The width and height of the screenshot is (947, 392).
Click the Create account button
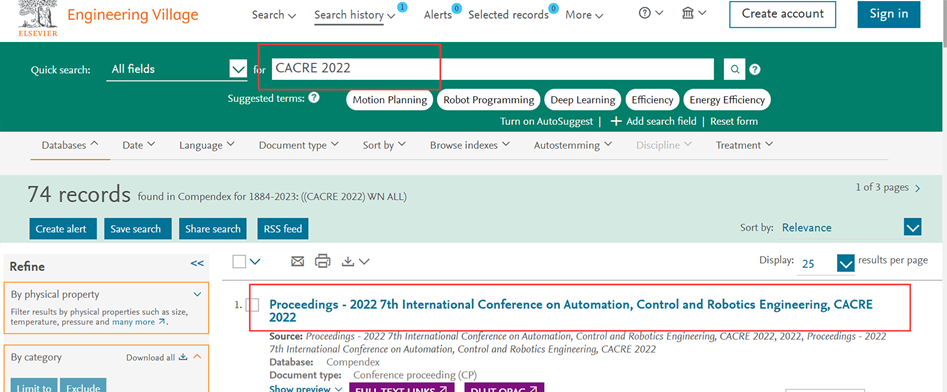(783, 14)
